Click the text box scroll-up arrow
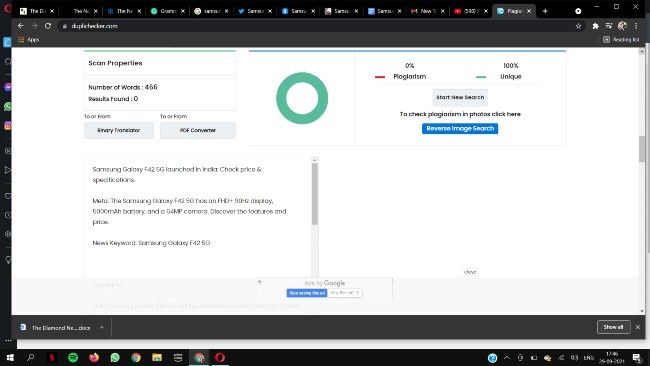Viewport: 650px width, 366px height. click(315, 160)
